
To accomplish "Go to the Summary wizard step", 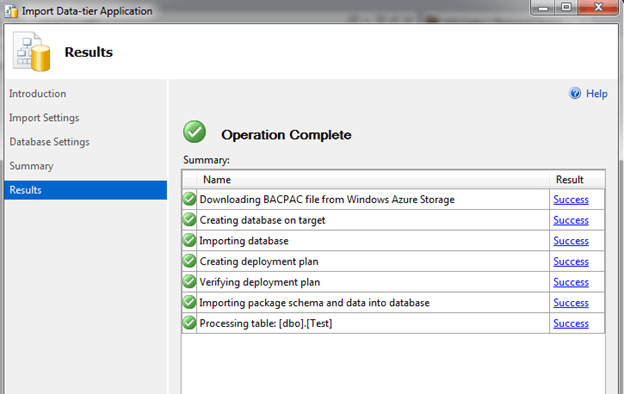I will point(31,166).
